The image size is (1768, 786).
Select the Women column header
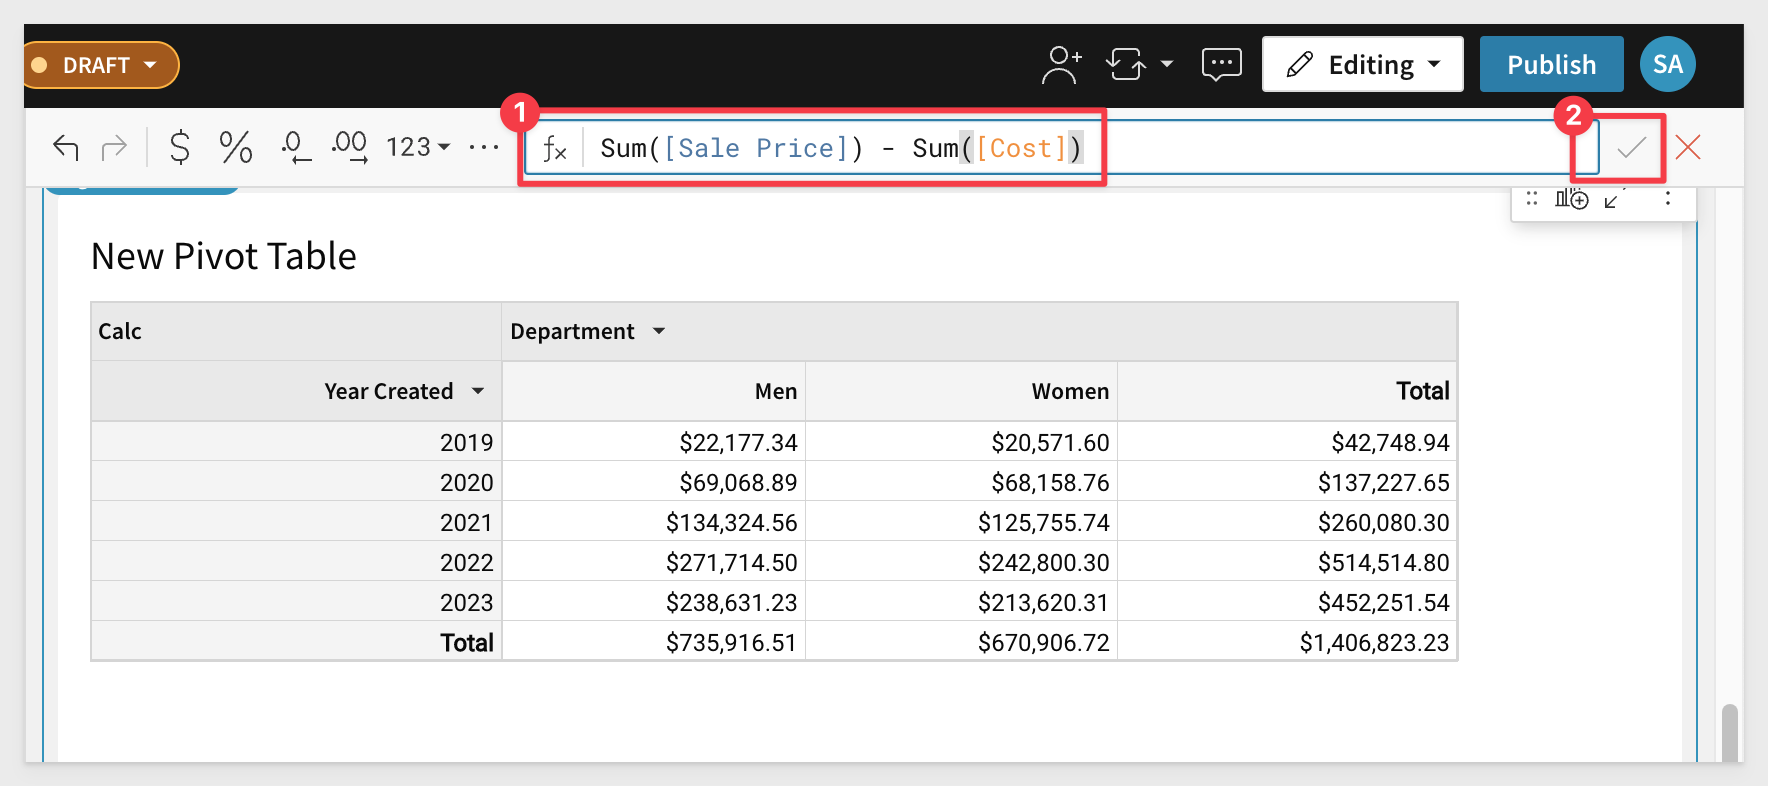[x=962, y=392]
